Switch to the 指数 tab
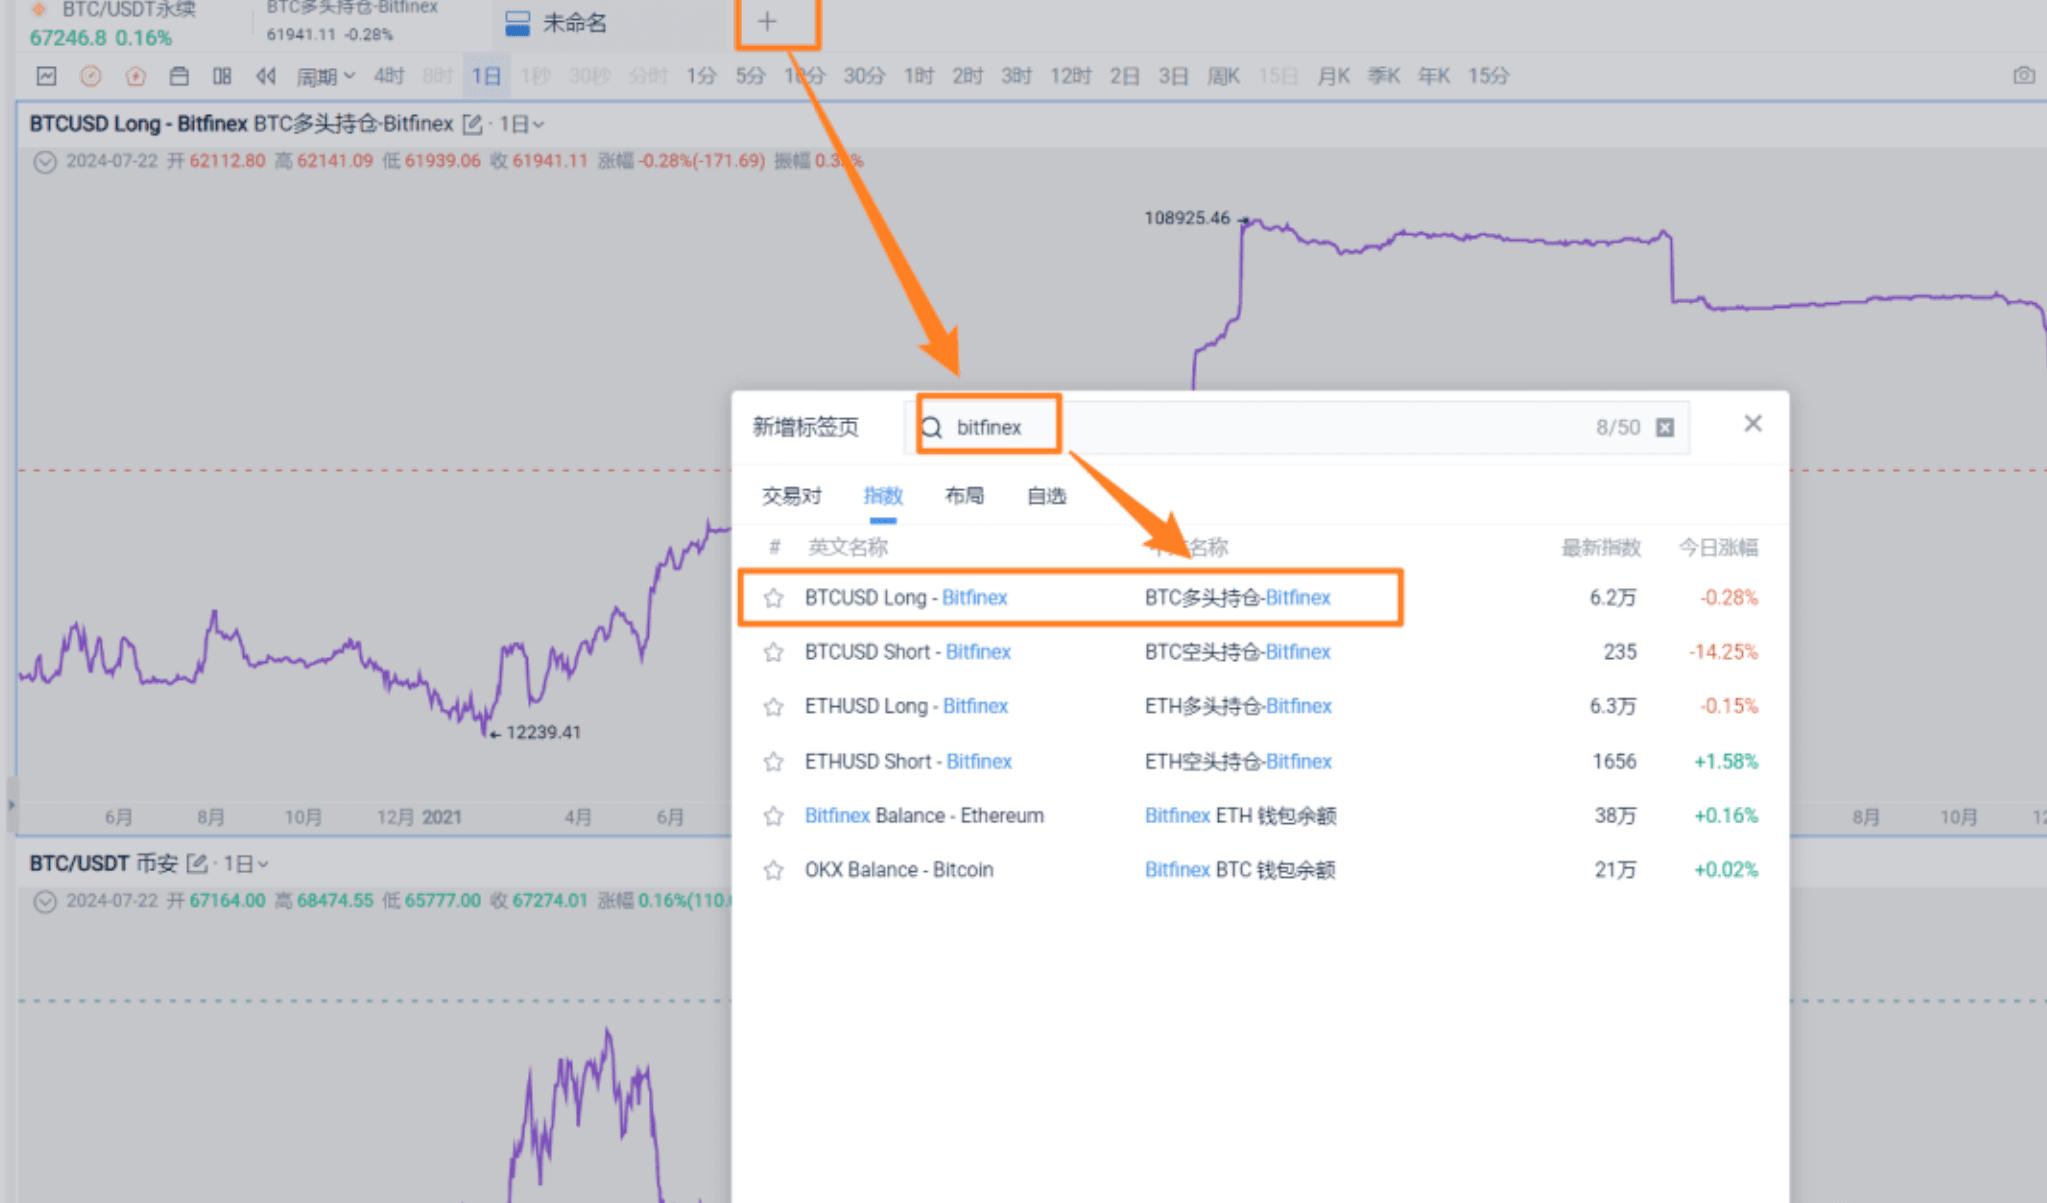This screenshot has width=2047, height=1203. pos(883,496)
